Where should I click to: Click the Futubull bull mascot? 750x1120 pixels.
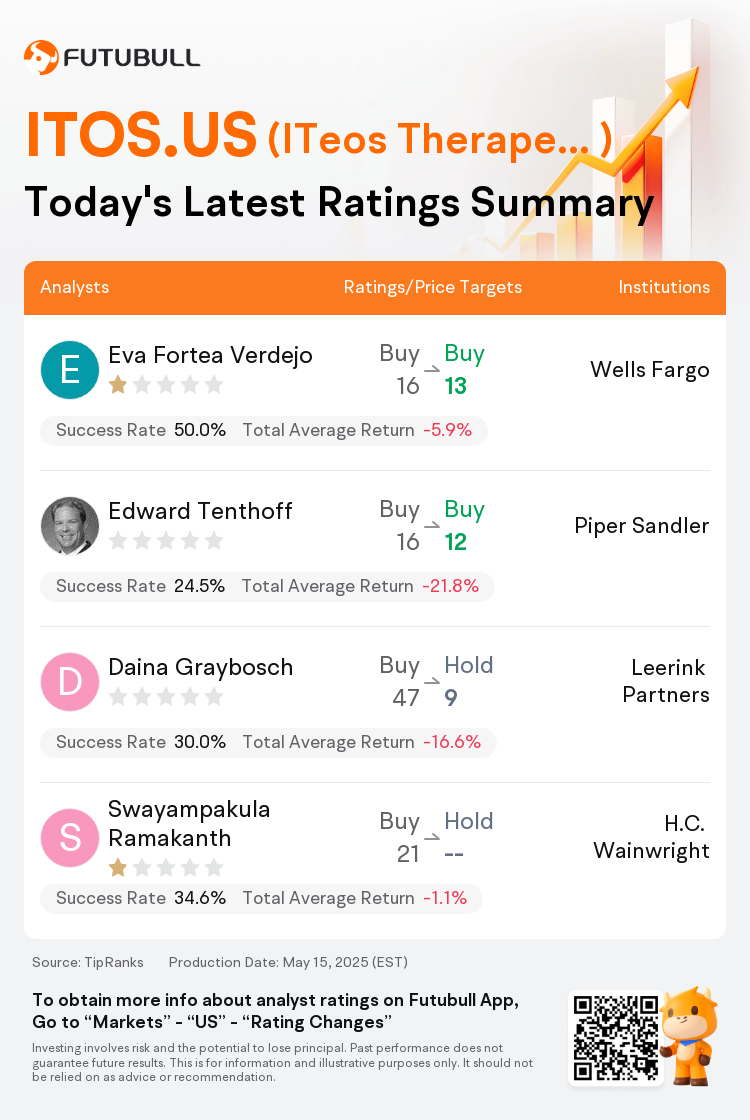pyautogui.click(x=689, y=1036)
